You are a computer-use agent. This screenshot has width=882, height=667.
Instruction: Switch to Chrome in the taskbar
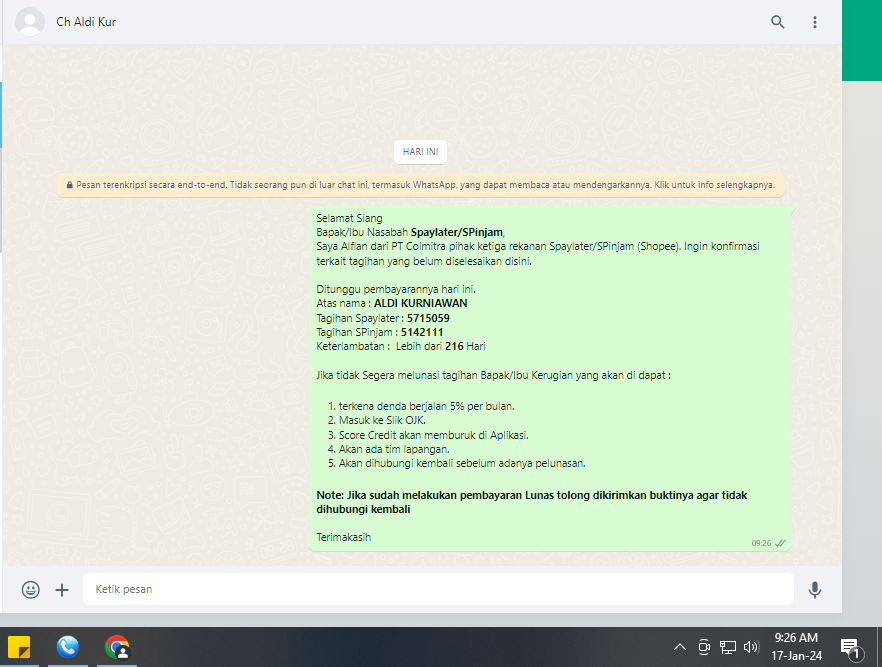[116, 647]
